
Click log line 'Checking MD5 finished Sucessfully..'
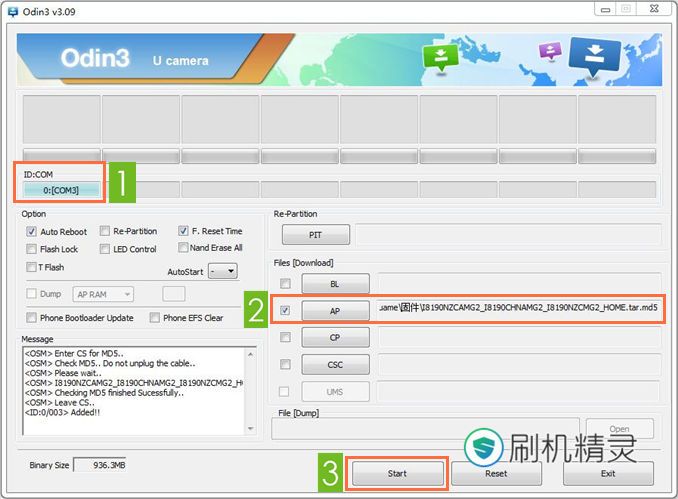[x=104, y=393]
